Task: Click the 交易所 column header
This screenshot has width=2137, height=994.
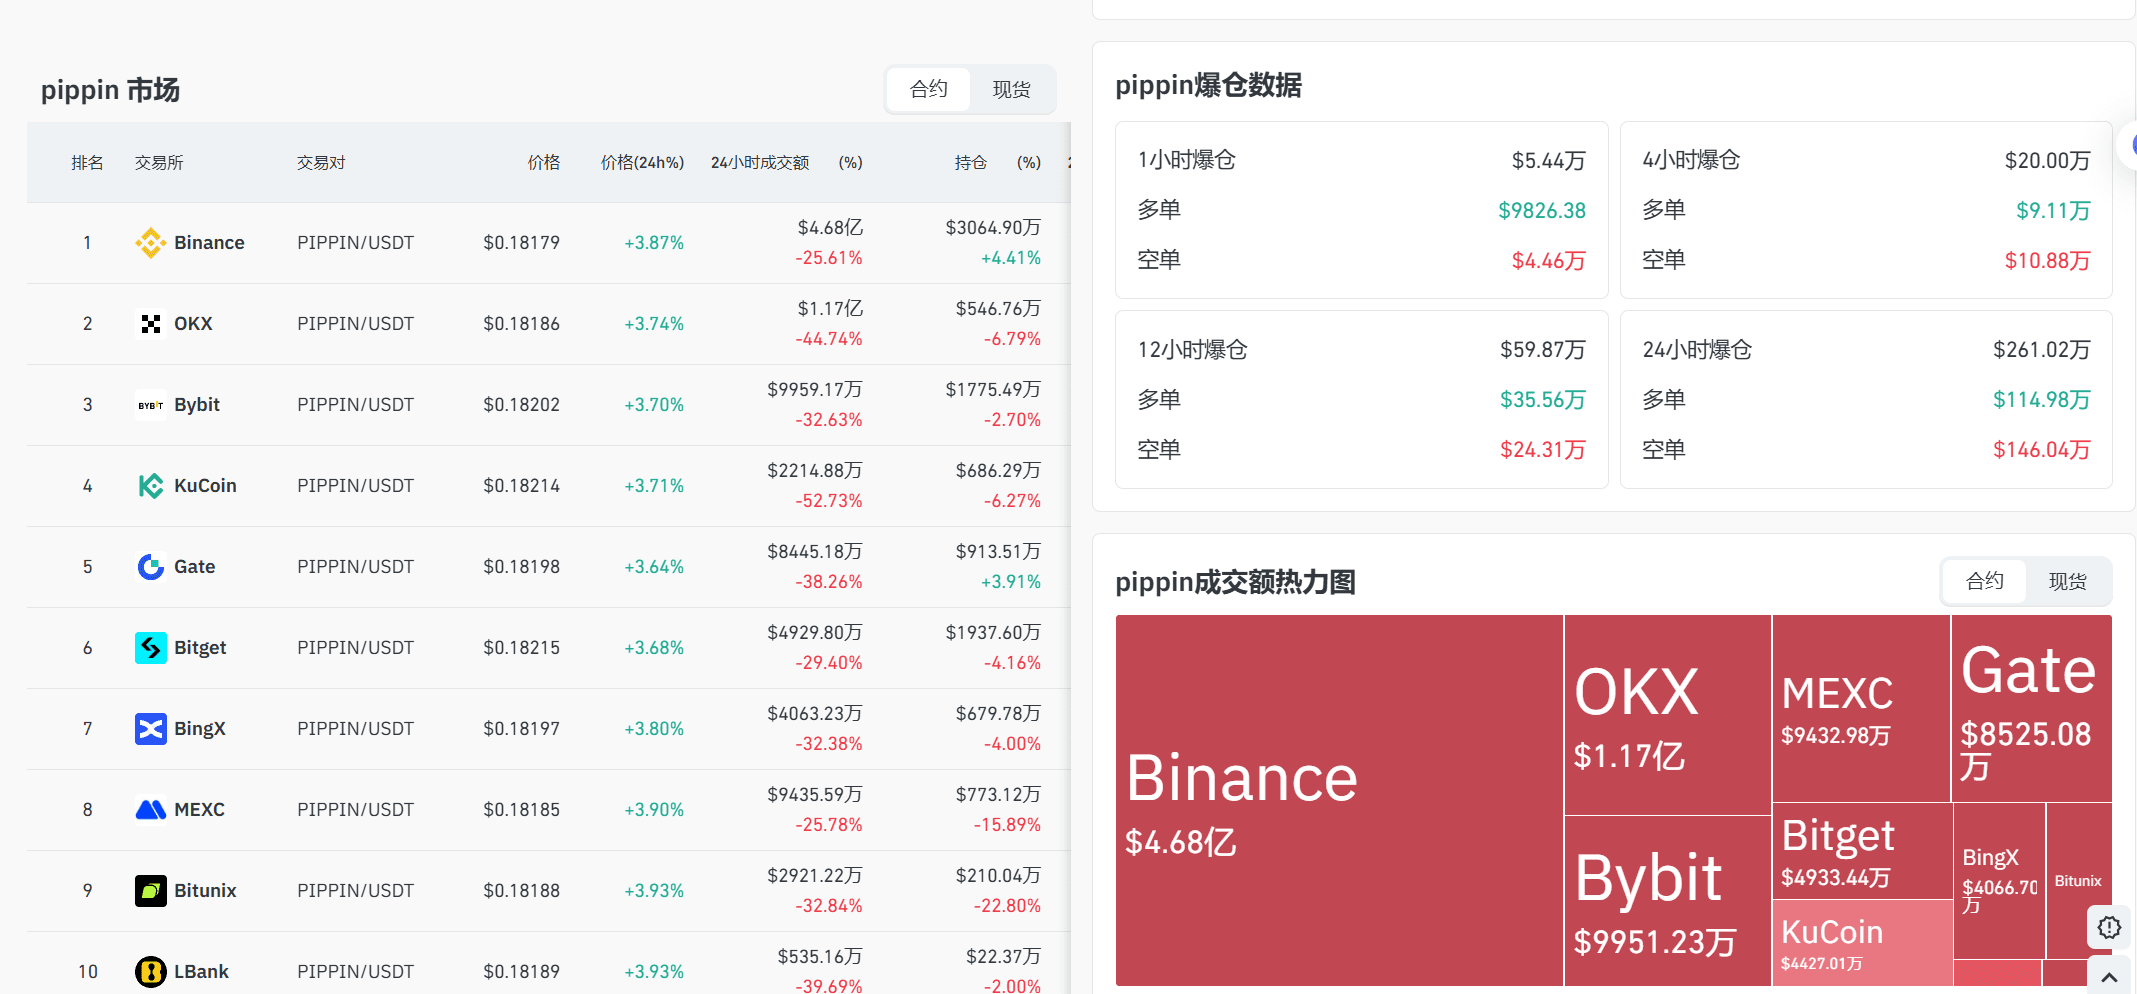Action: (159, 163)
